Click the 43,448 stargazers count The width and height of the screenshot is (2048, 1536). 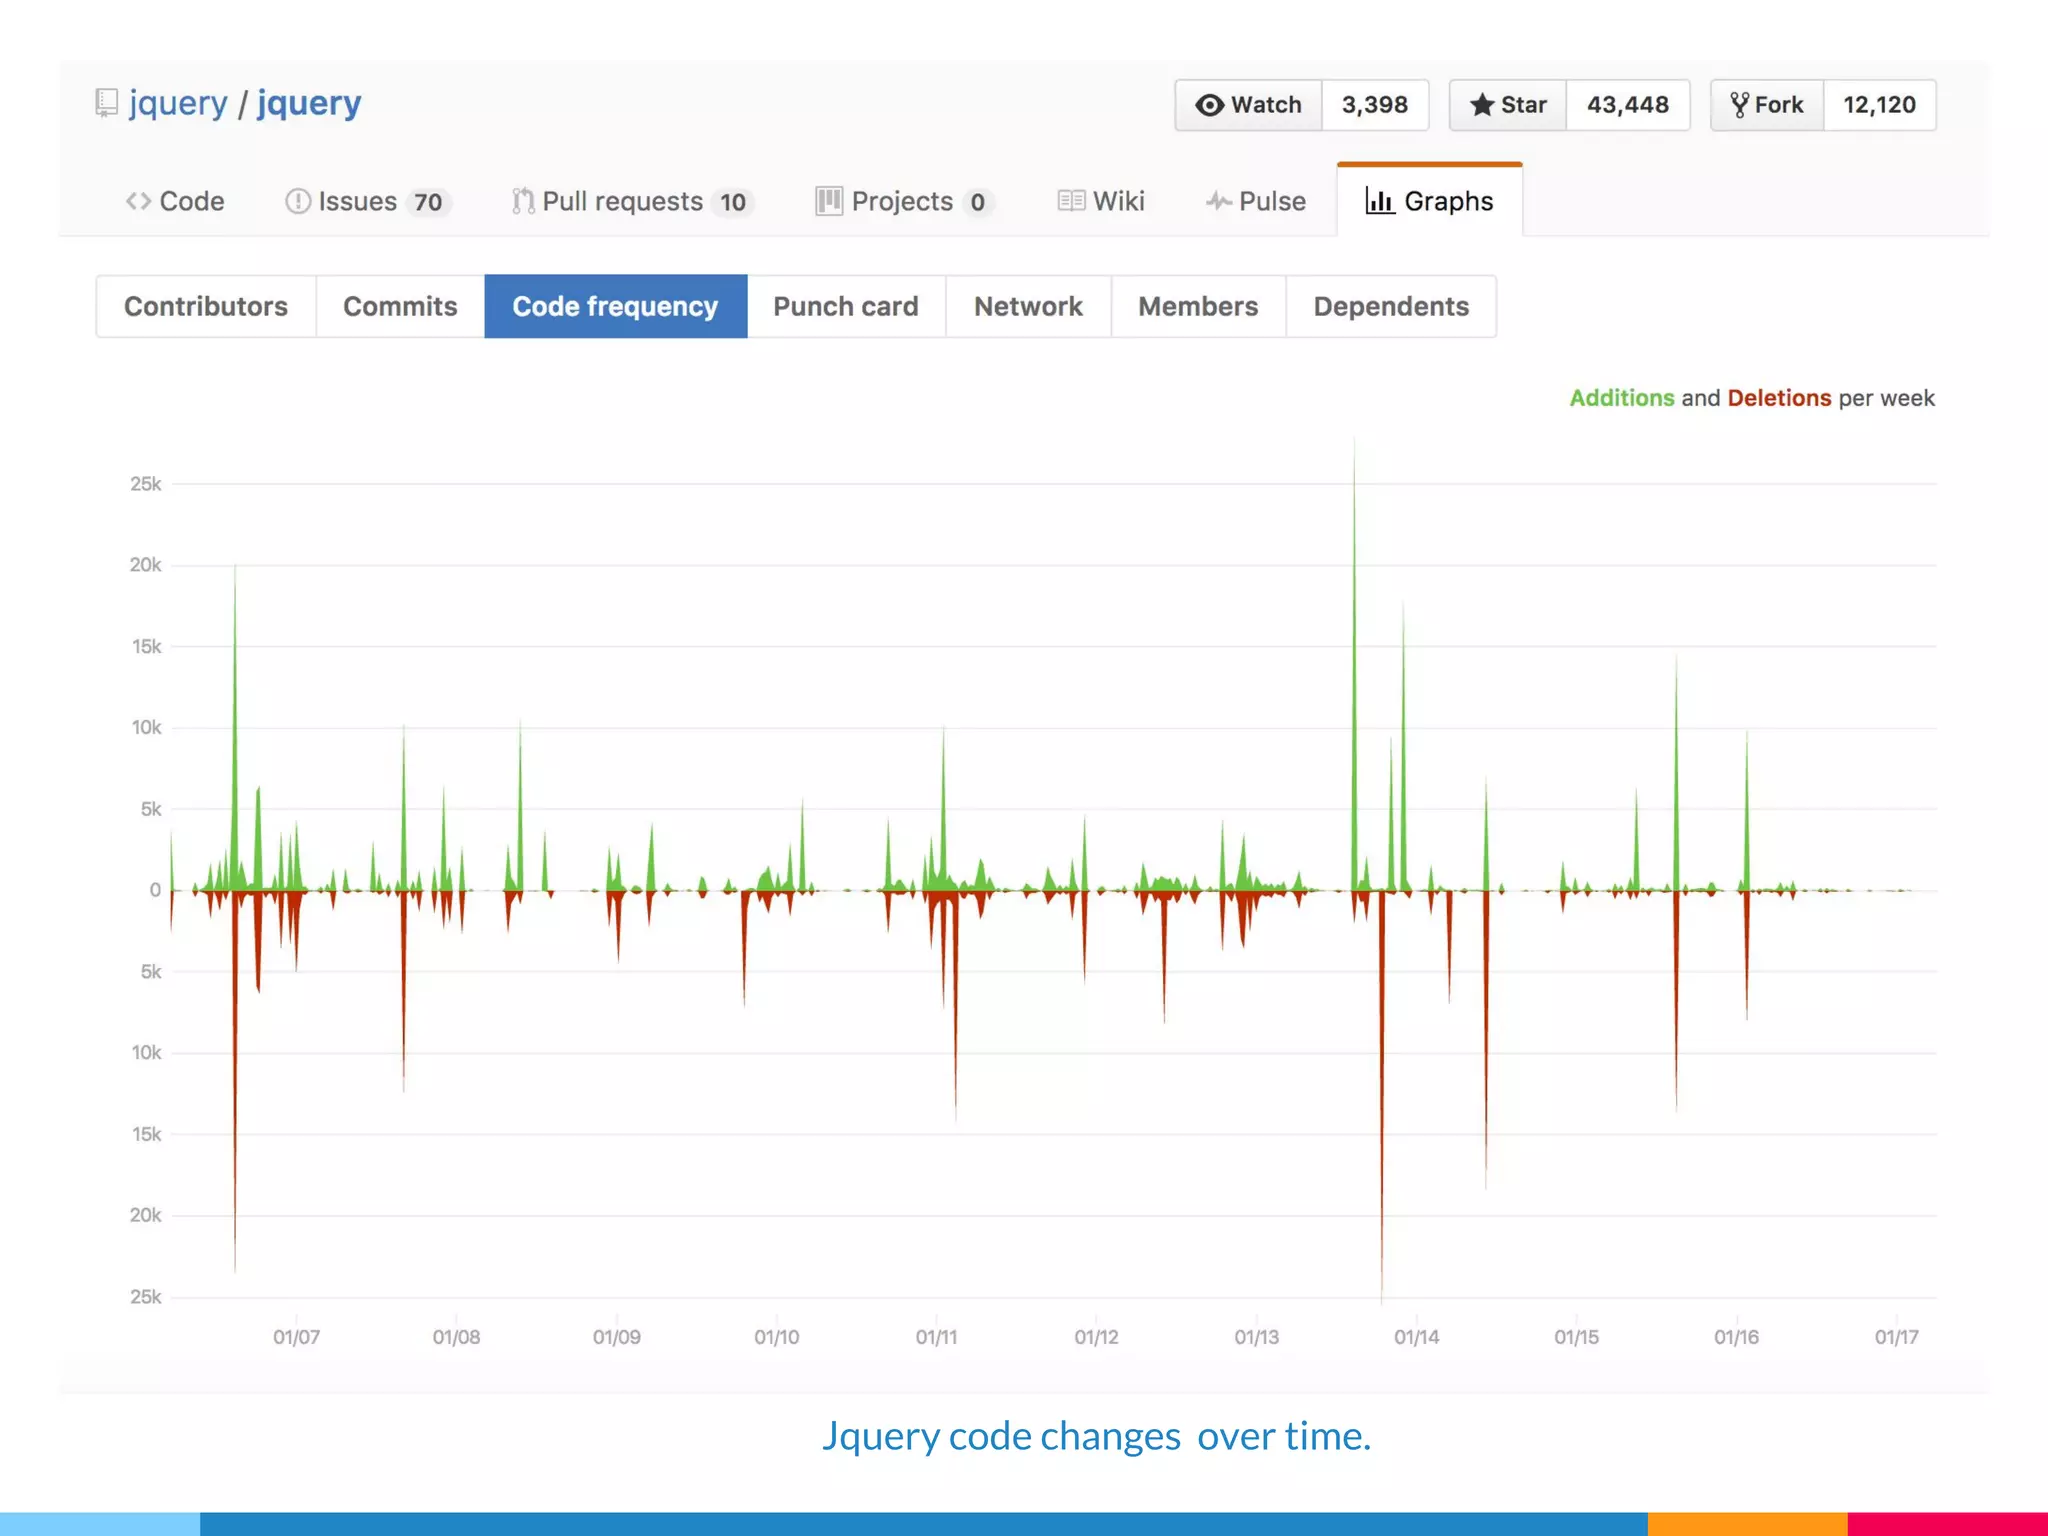point(1627,105)
